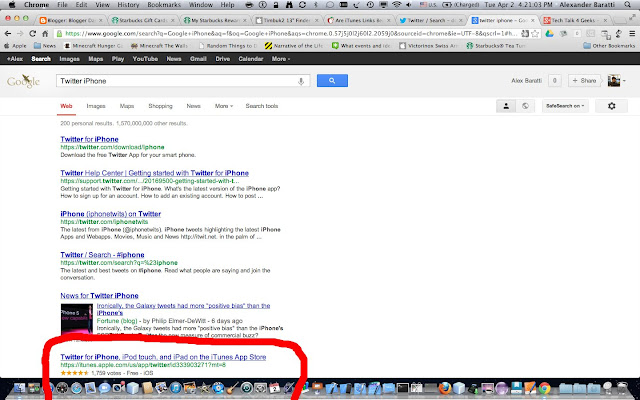Screen dimensions: 640x400
Task: Switch to the Are iTunes Links tab
Action: (359, 20)
